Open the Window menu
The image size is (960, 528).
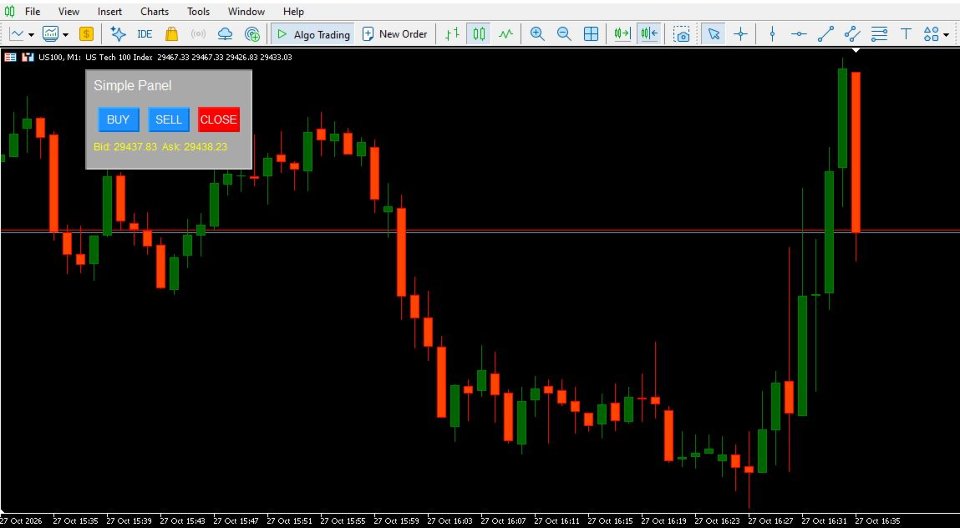(246, 11)
